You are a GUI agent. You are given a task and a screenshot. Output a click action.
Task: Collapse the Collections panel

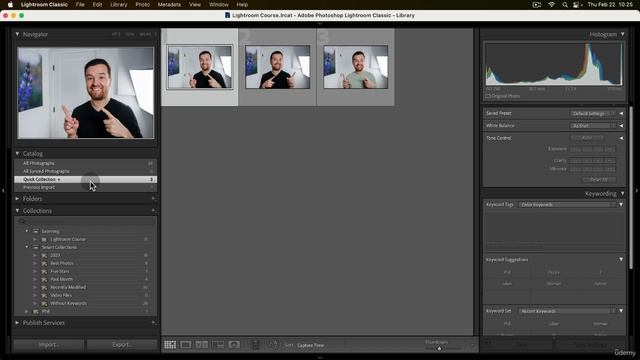pos(17,211)
